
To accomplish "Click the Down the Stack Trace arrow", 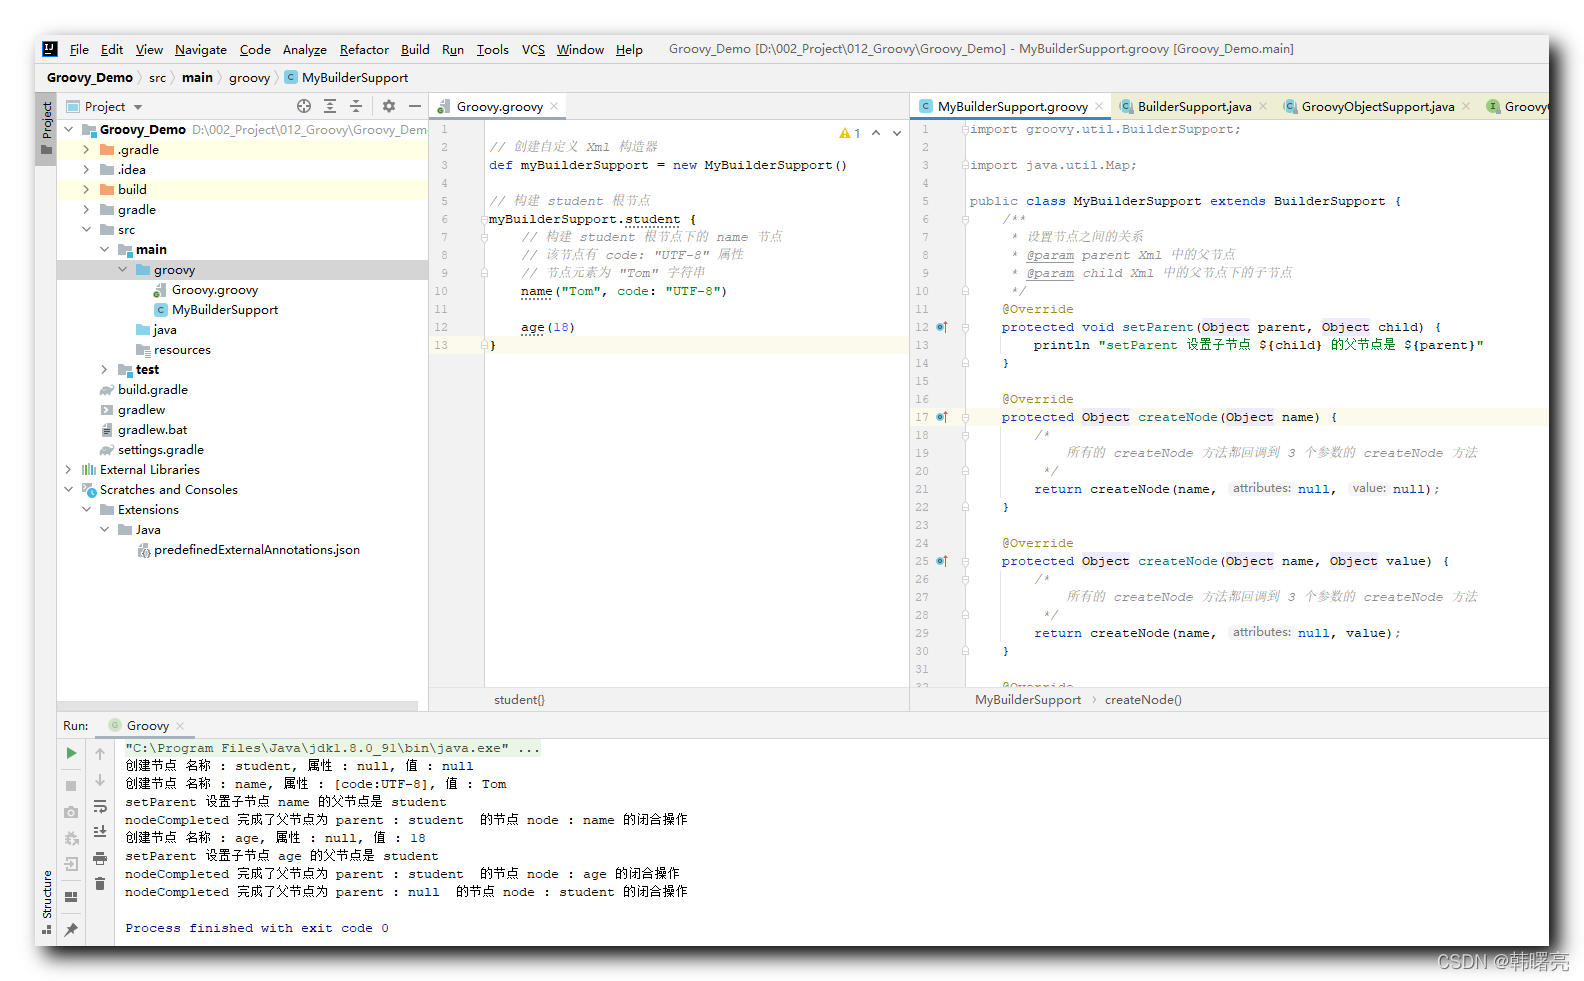I will [x=100, y=780].
